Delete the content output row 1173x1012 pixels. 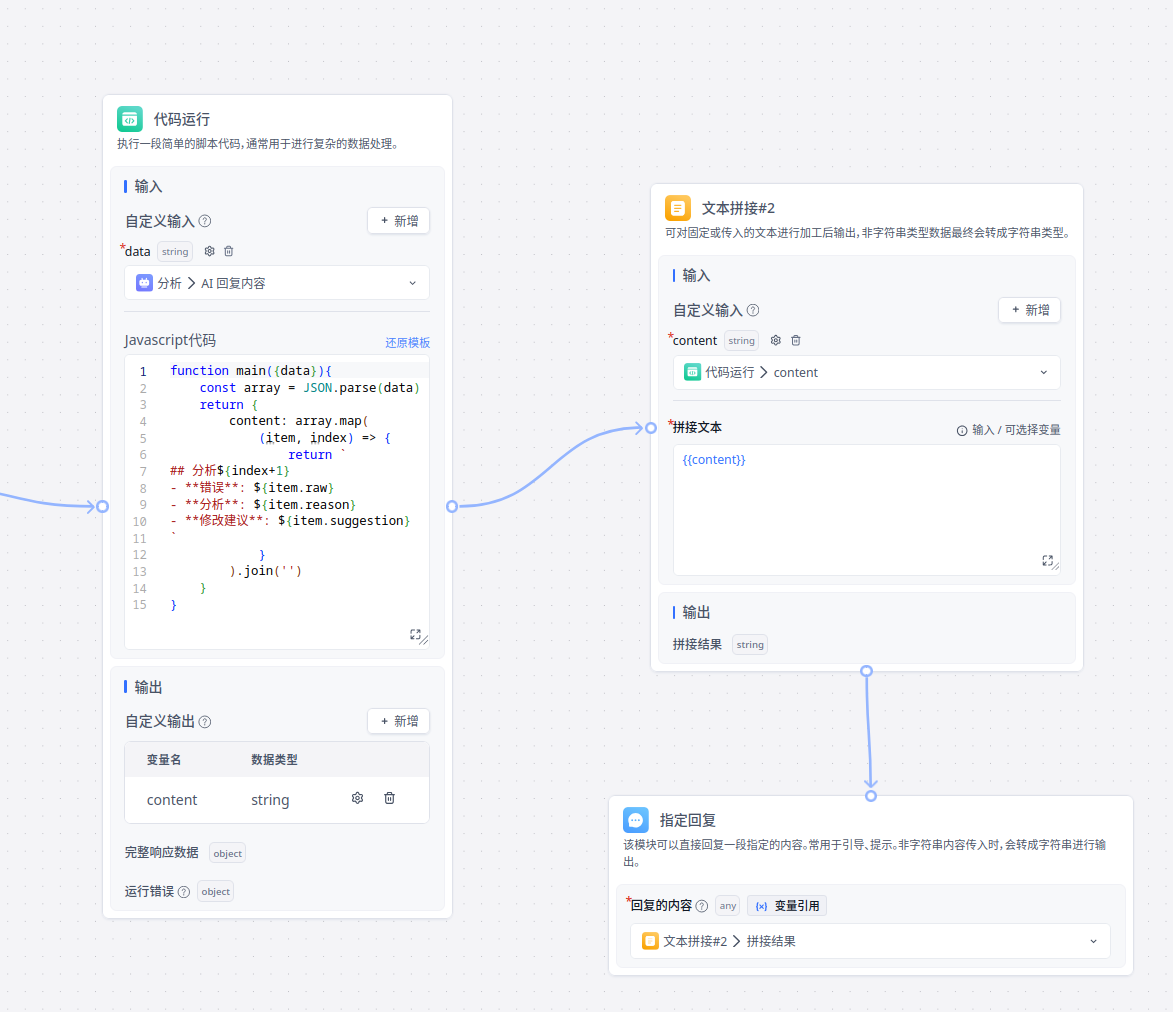(x=390, y=798)
